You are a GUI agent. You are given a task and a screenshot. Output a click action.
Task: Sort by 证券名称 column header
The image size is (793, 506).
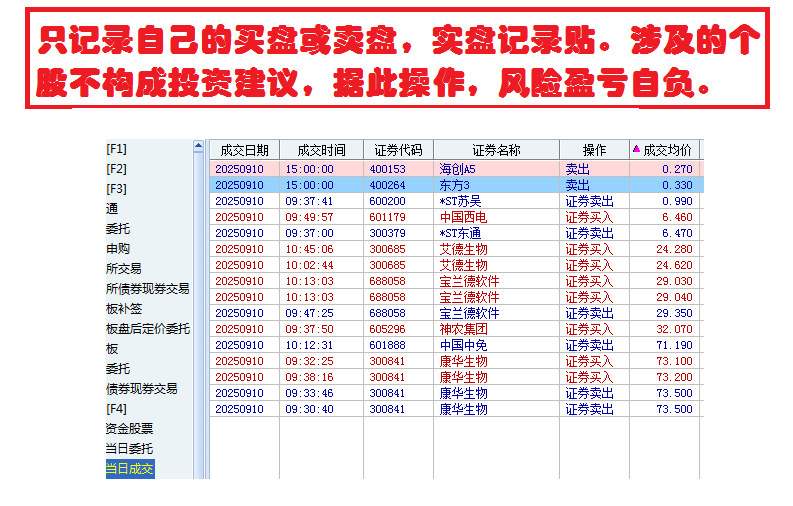pos(496,150)
